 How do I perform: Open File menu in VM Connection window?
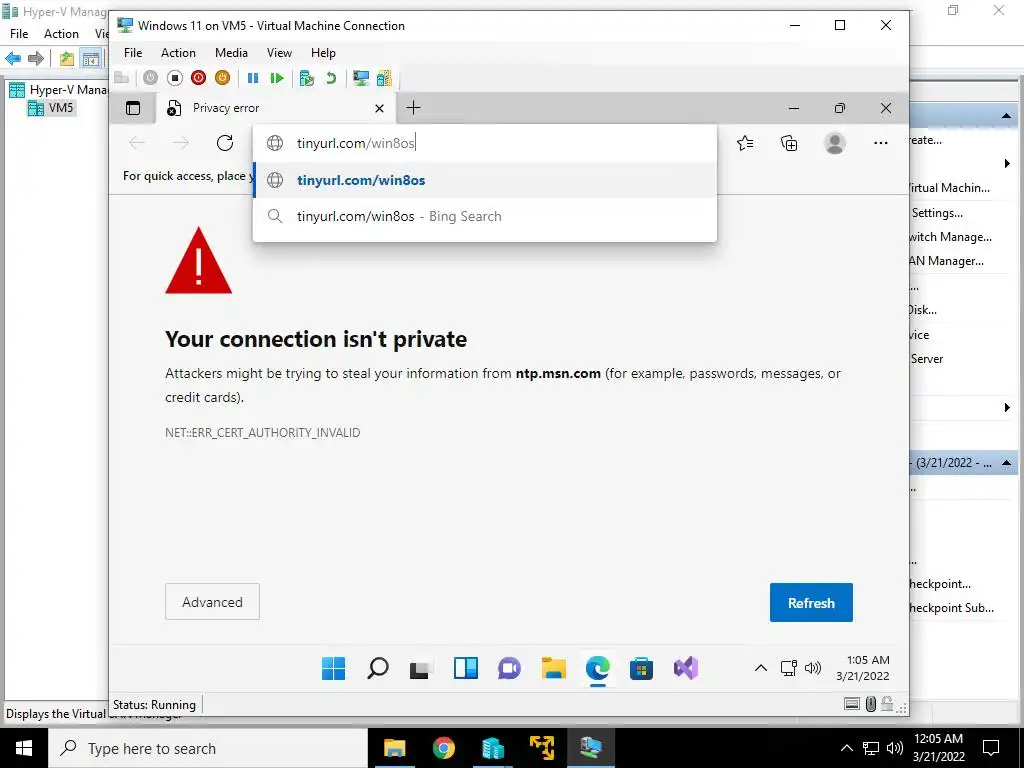click(x=133, y=53)
